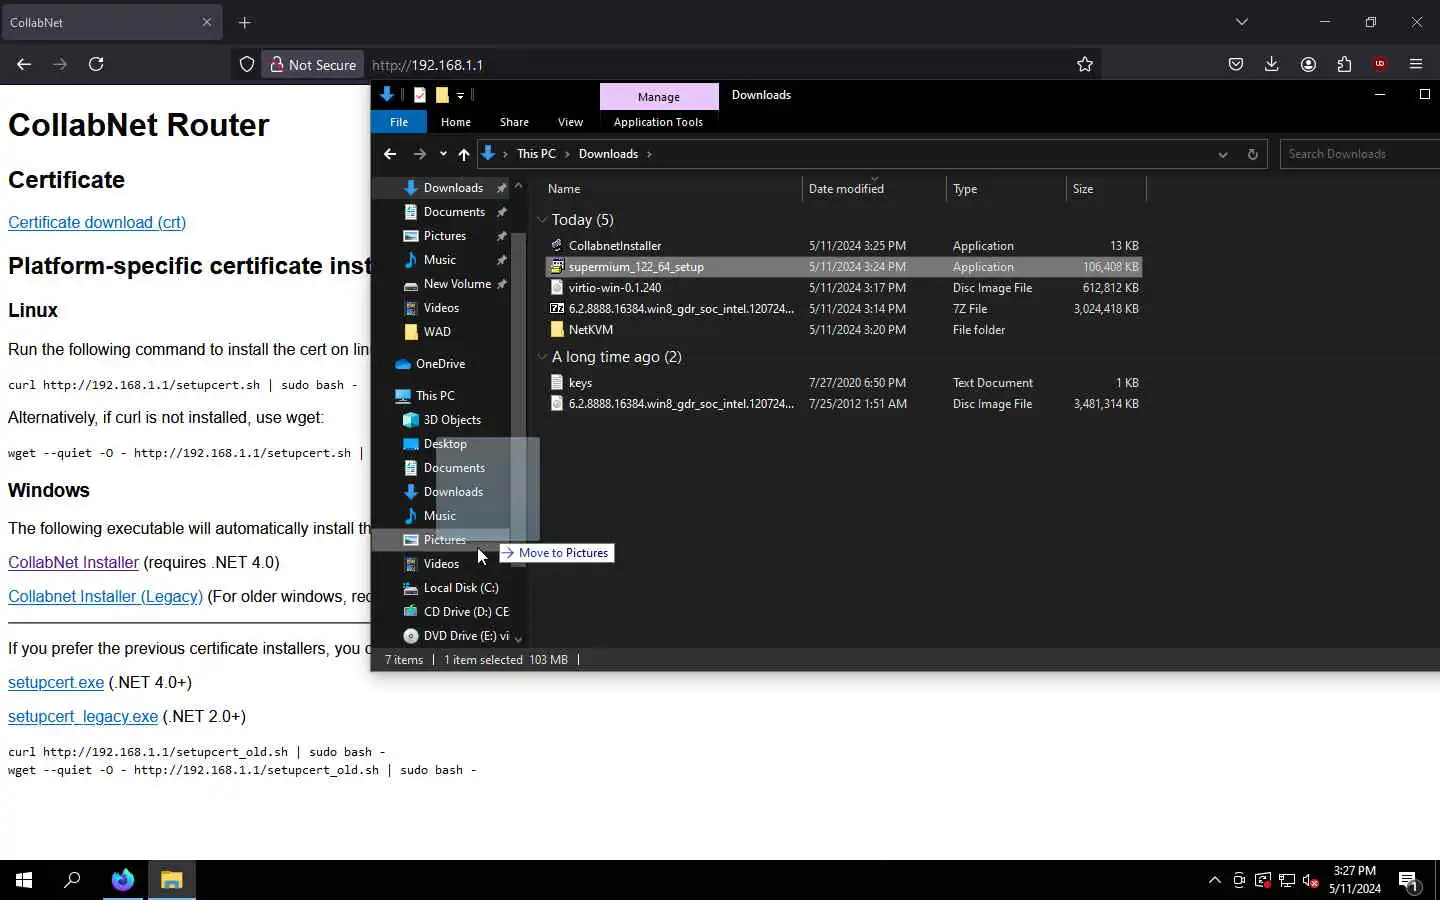Click the setupcert_legacy.exe link
1440x900 pixels.
click(83, 716)
